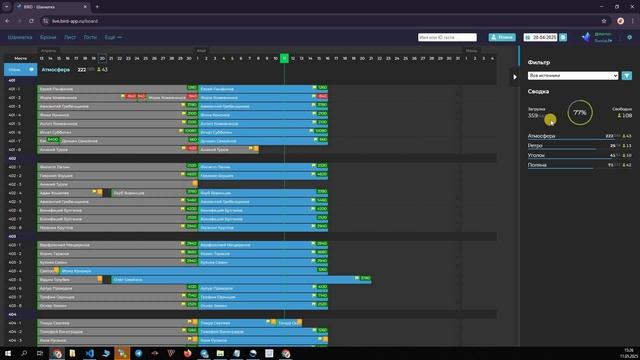Click the orange marker on row 403 - 5 gray booking

point(100,279)
